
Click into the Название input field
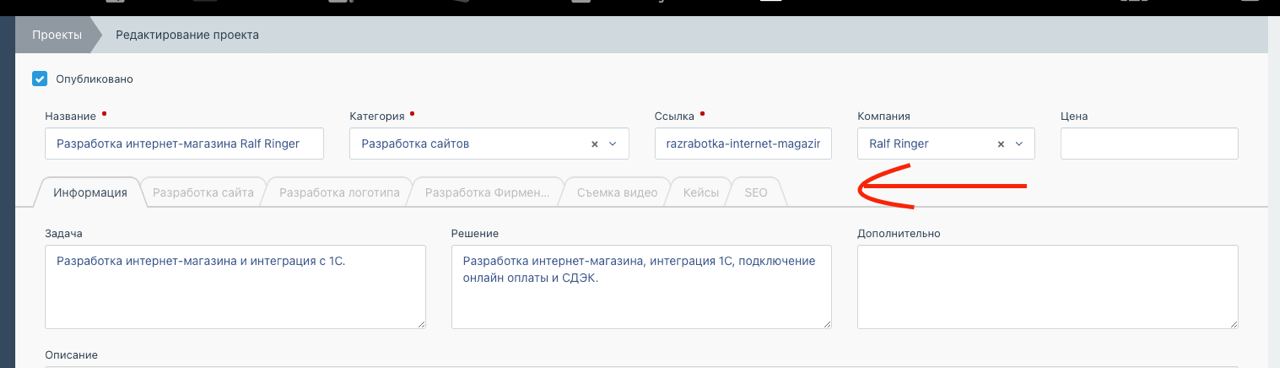tap(185, 144)
